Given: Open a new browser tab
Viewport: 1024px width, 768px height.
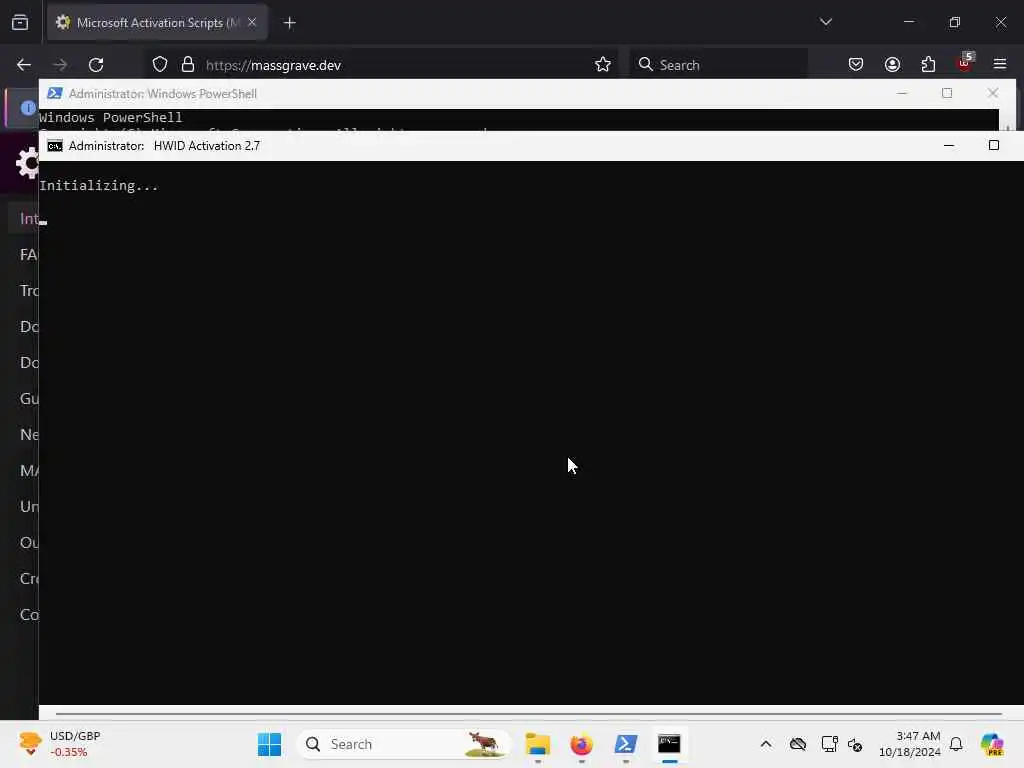Looking at the screenshot, I should click(x=290, y=23).
